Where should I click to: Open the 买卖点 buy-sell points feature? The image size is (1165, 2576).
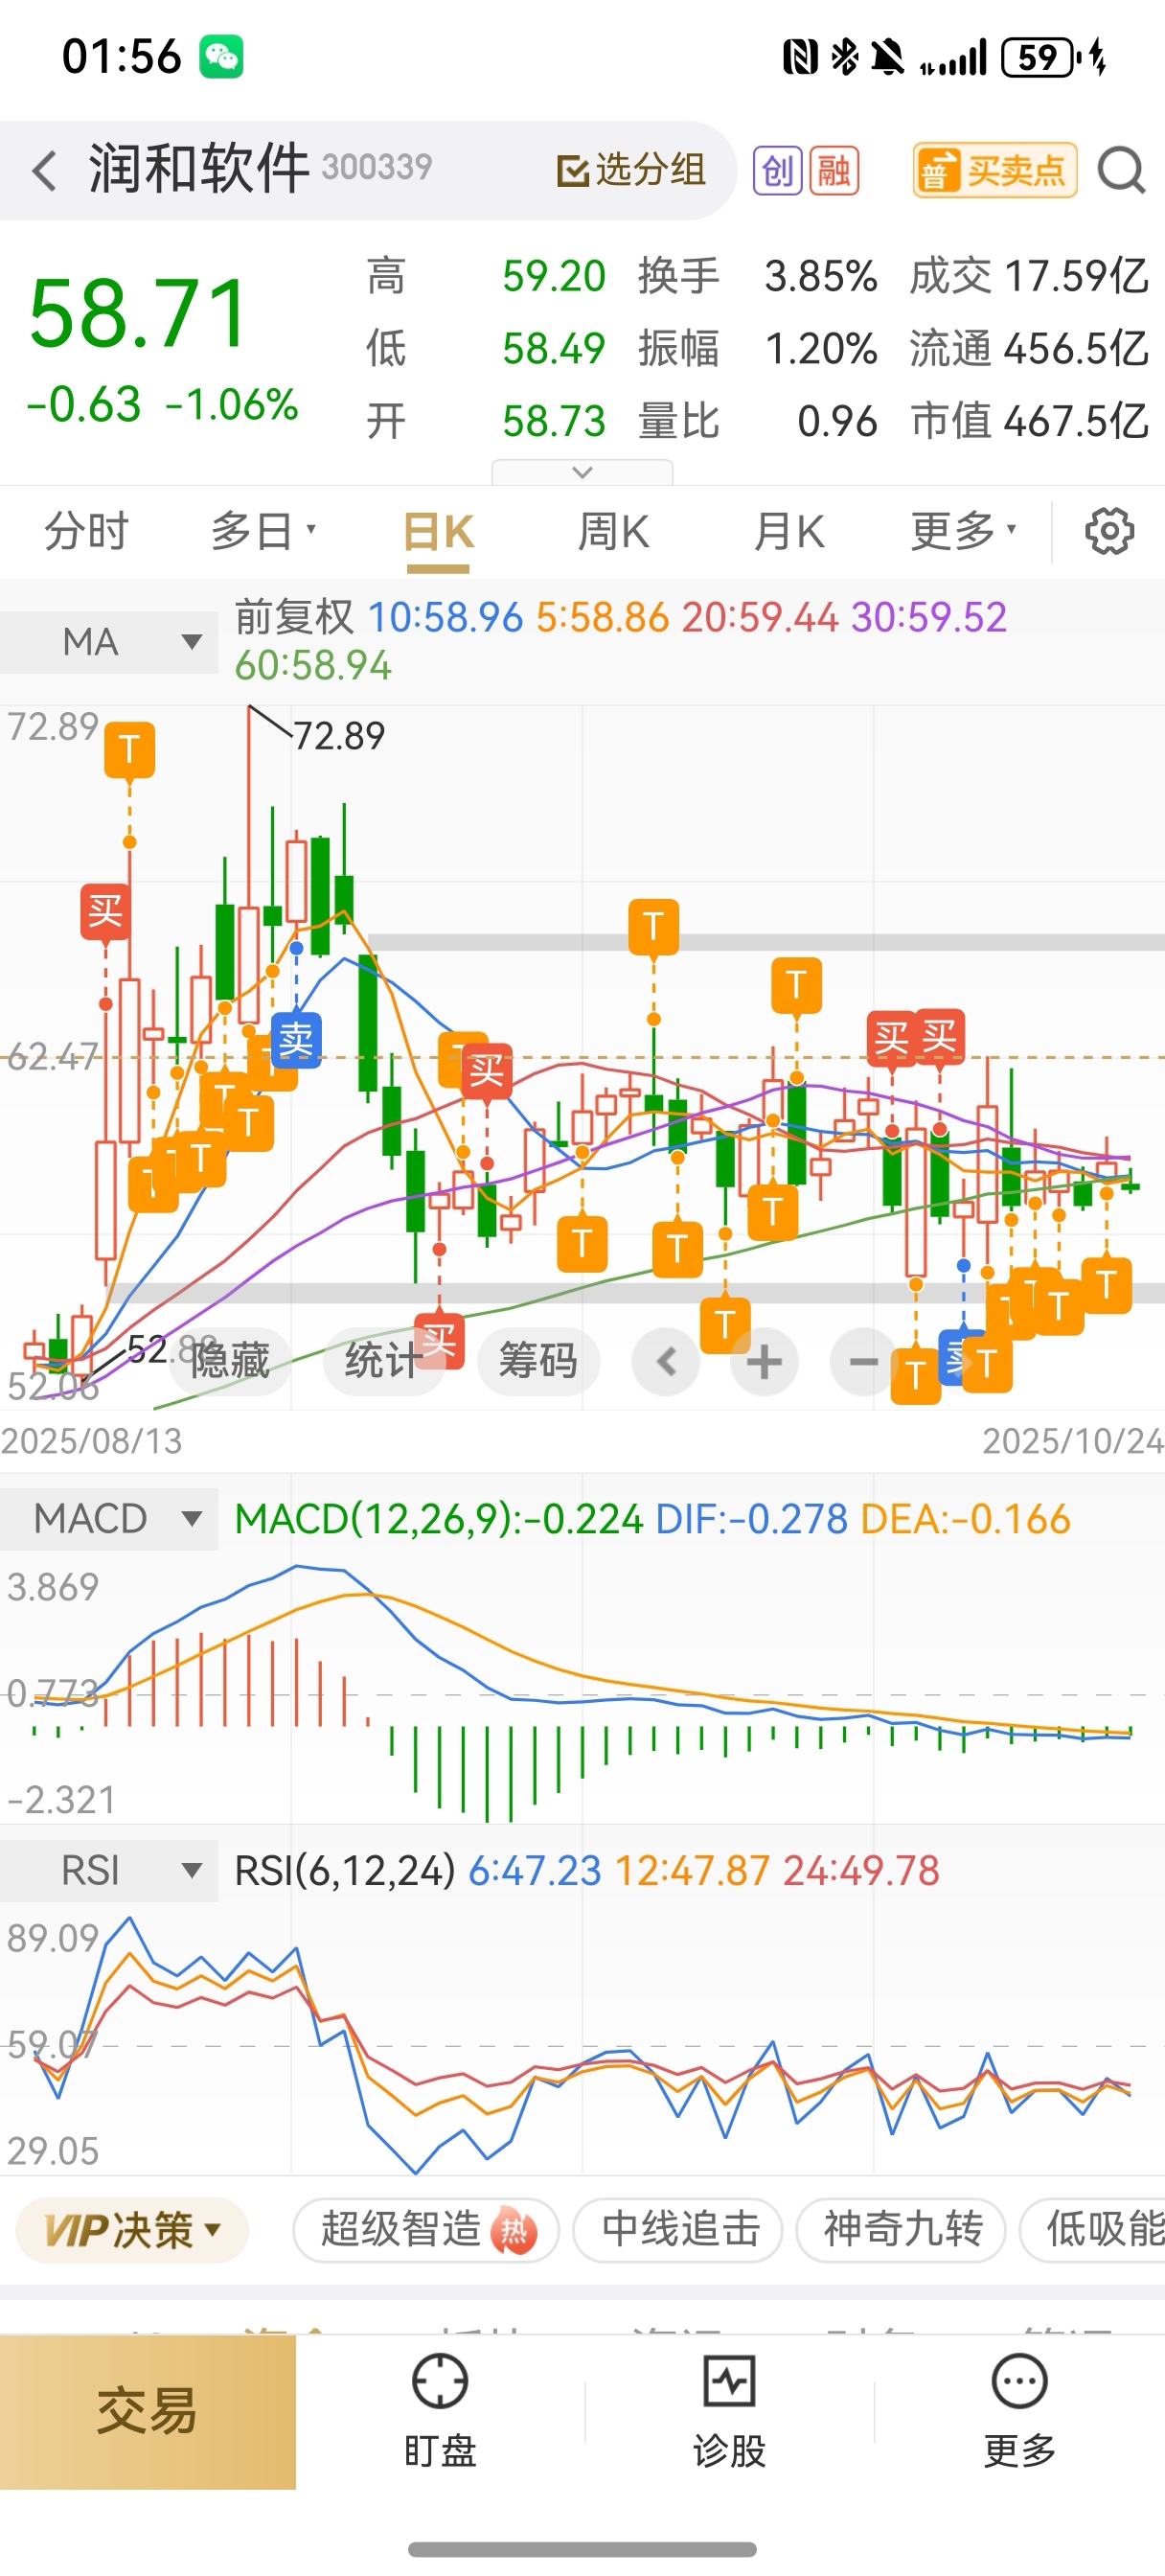[x=995, y=170]
